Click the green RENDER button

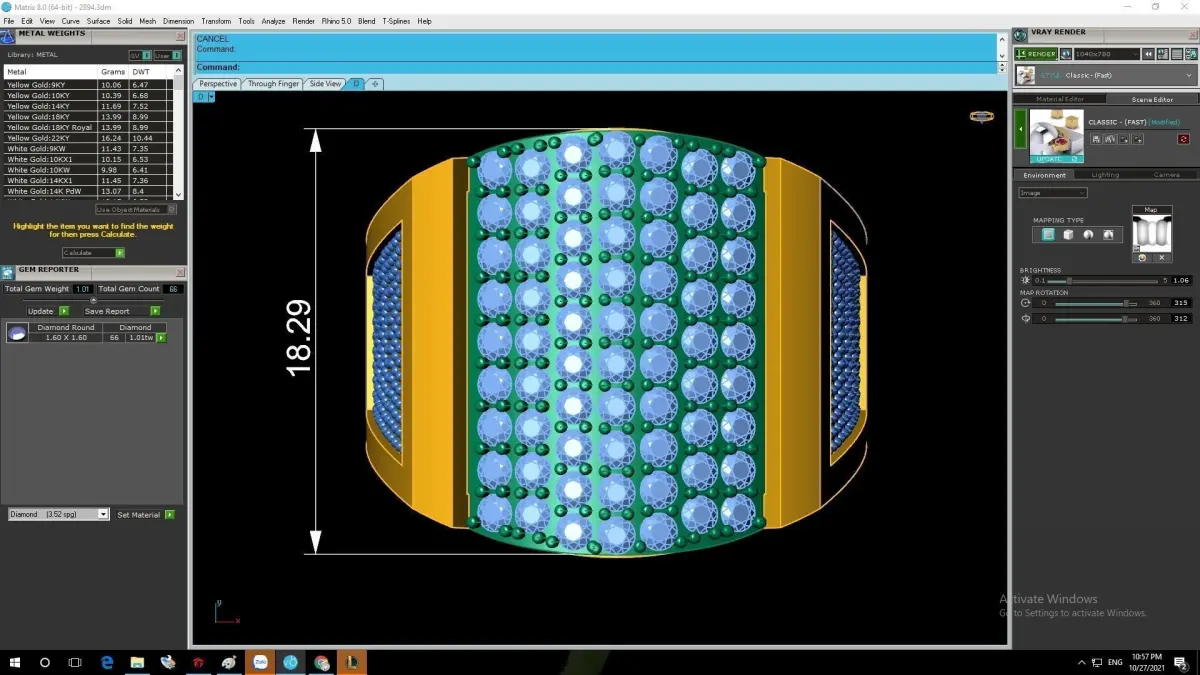1035,54
